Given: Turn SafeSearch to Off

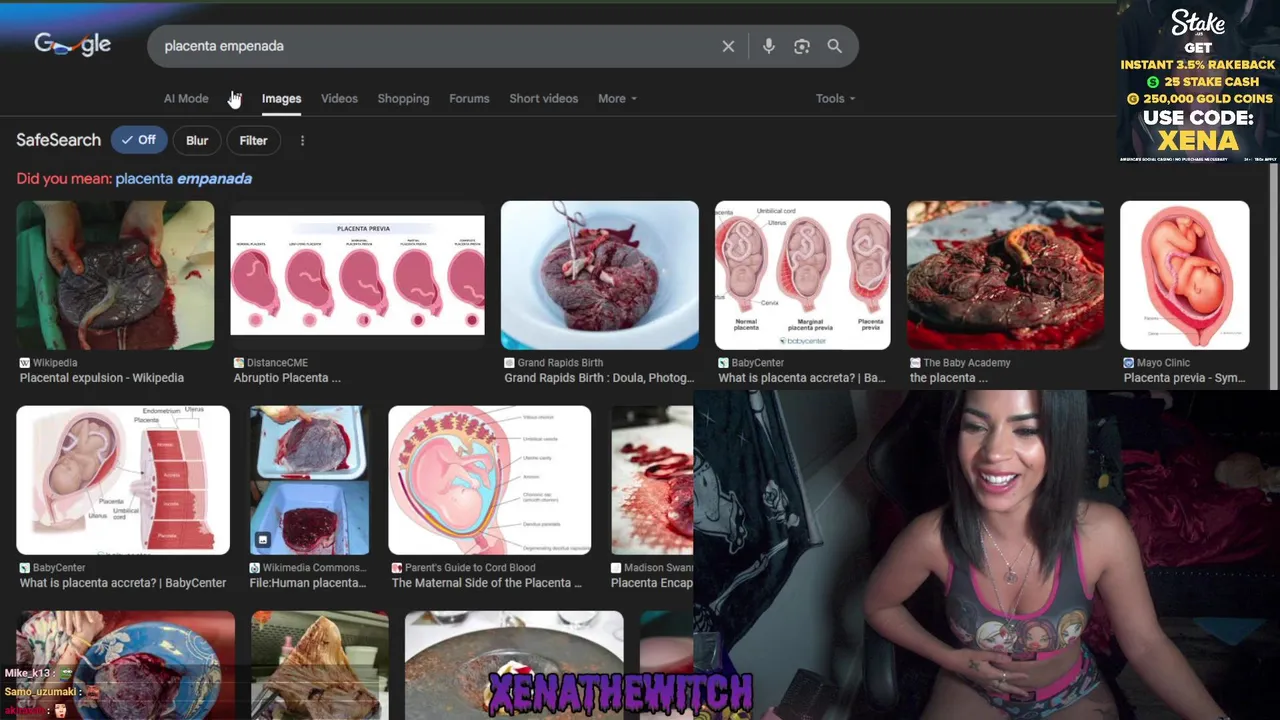Looking at the screenshot, I should (x=139, y=140).
